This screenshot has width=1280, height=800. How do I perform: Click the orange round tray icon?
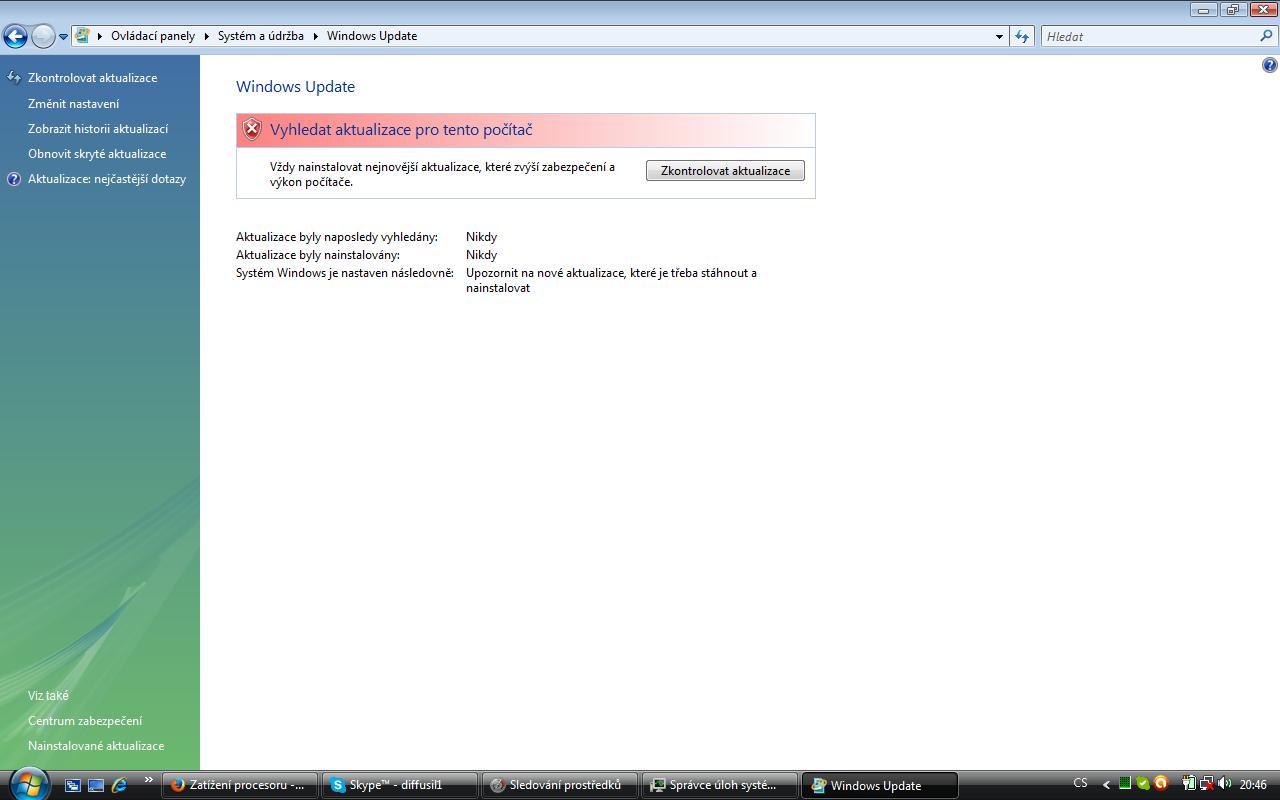point(1161,784)
